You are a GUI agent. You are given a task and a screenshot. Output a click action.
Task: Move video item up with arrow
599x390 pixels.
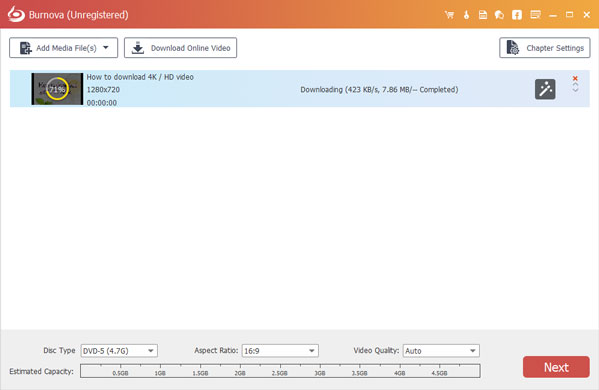click(575, 84)
